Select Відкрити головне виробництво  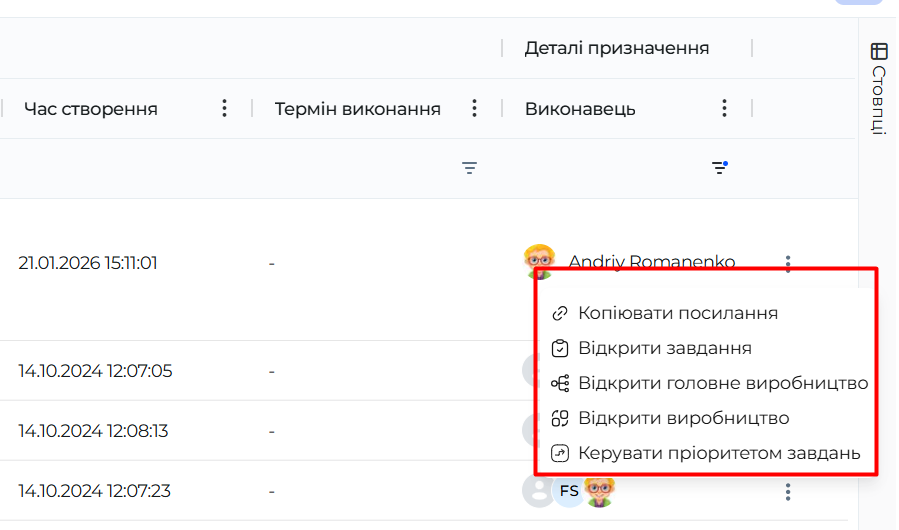tap(722, 383)
